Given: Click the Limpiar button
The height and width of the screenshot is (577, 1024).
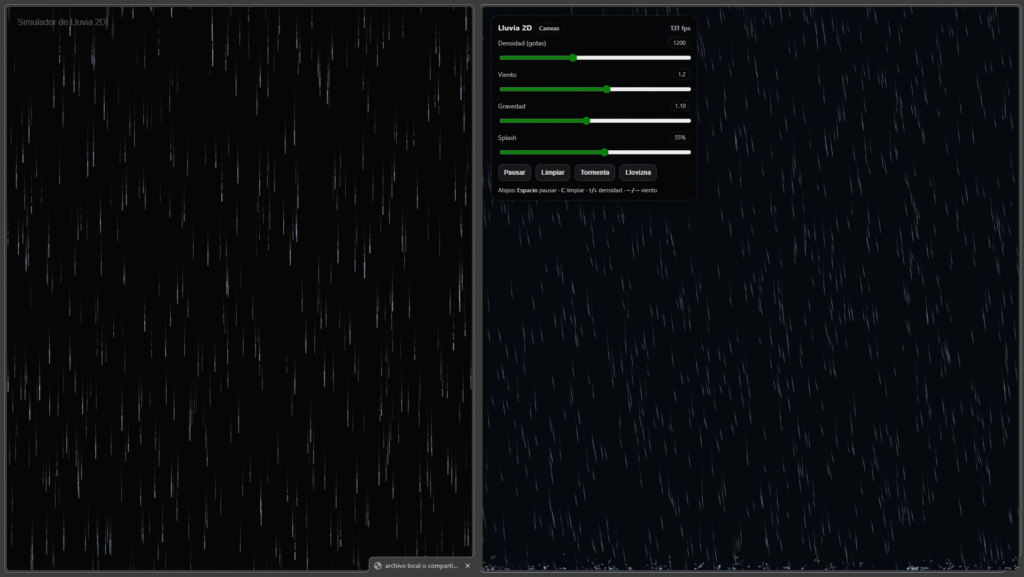Looking at the screenshot, I should pyautogui.click(x=553, y=172).
